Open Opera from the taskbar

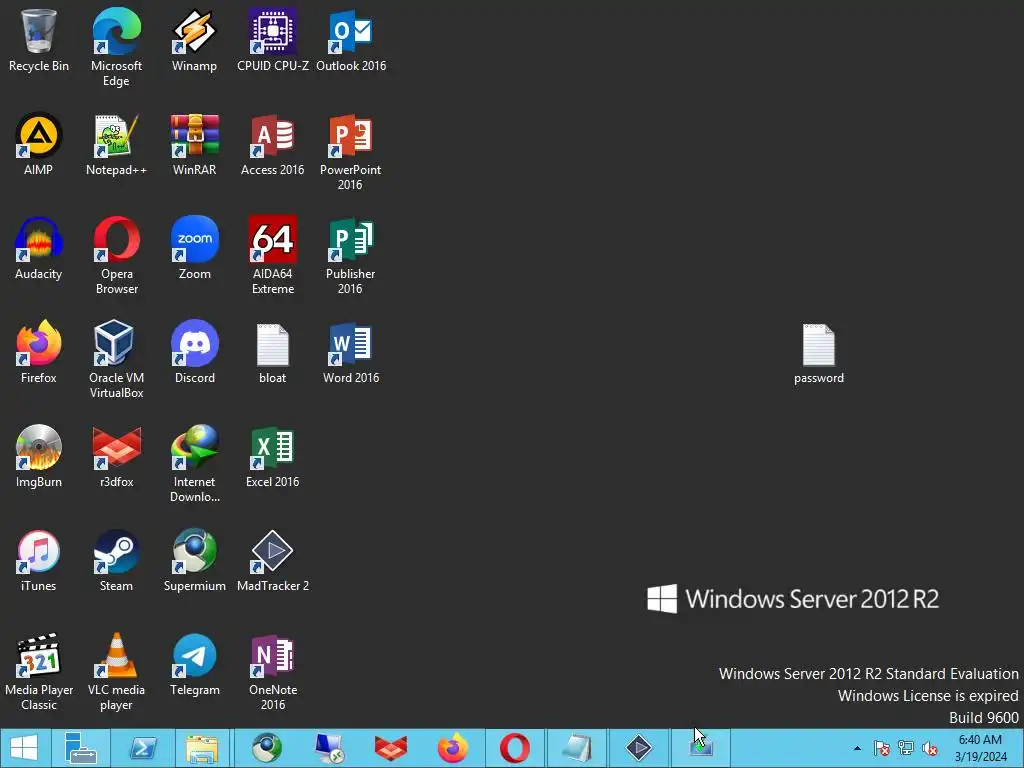point(515,748)
